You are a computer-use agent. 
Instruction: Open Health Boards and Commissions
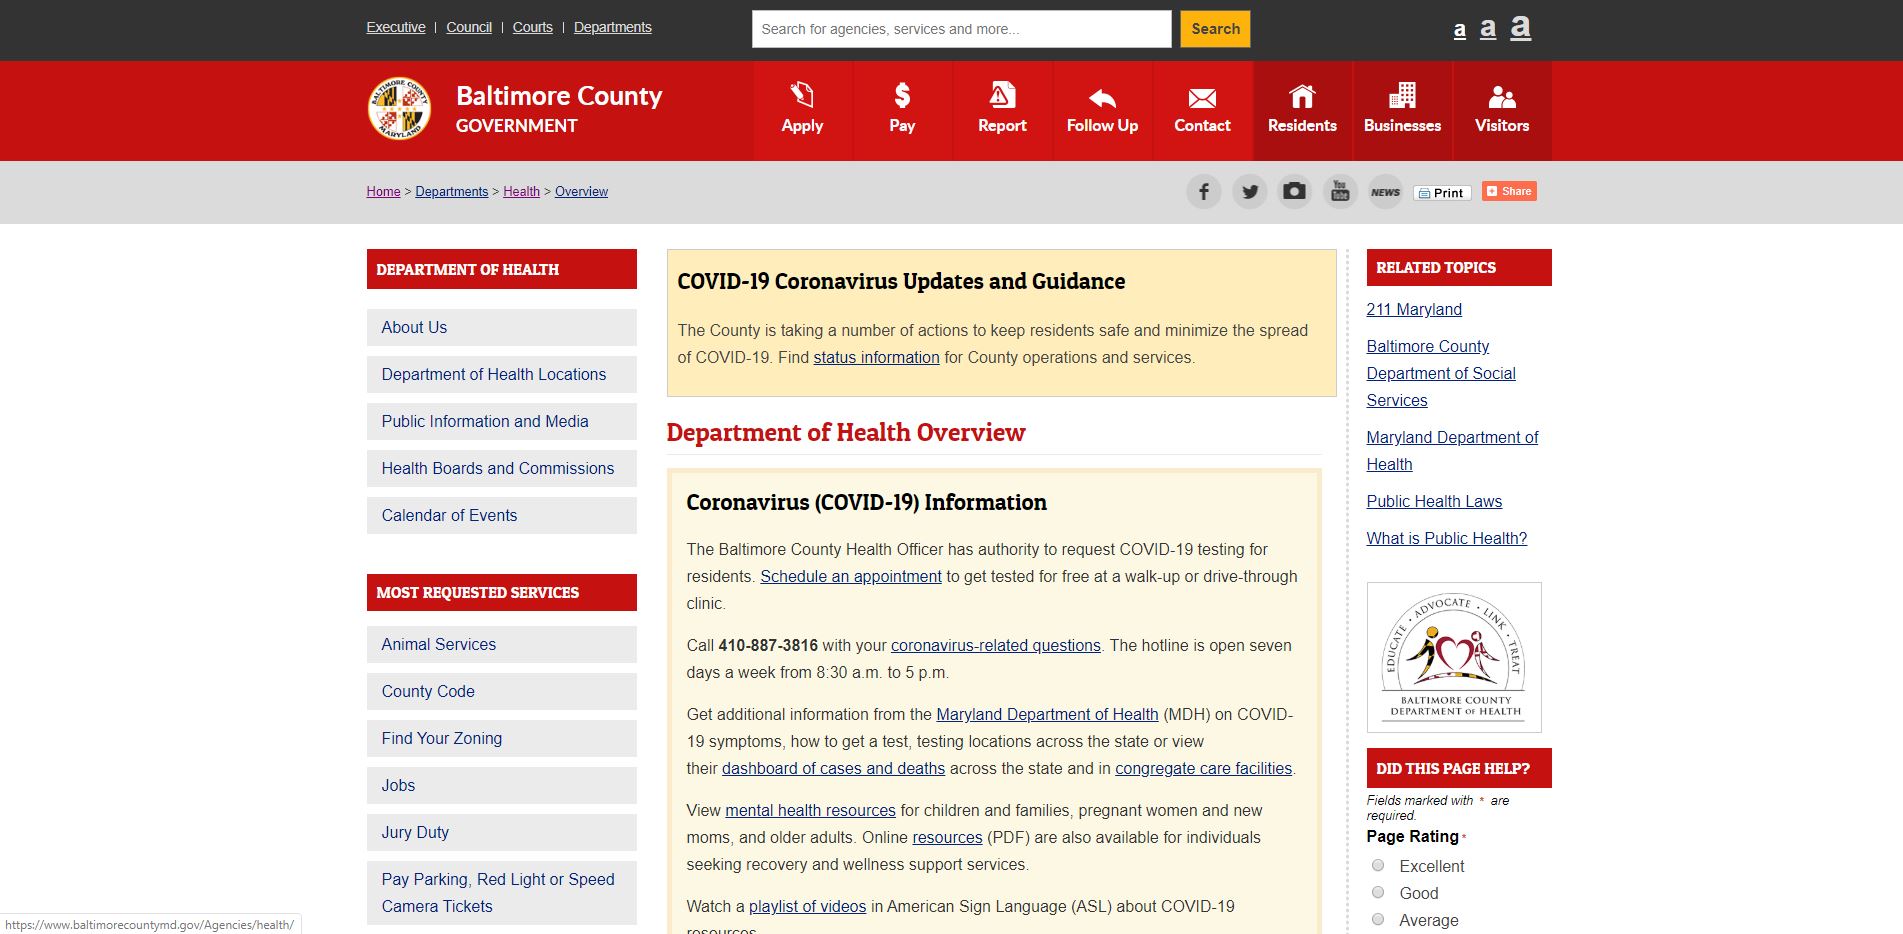click(502, 468)
